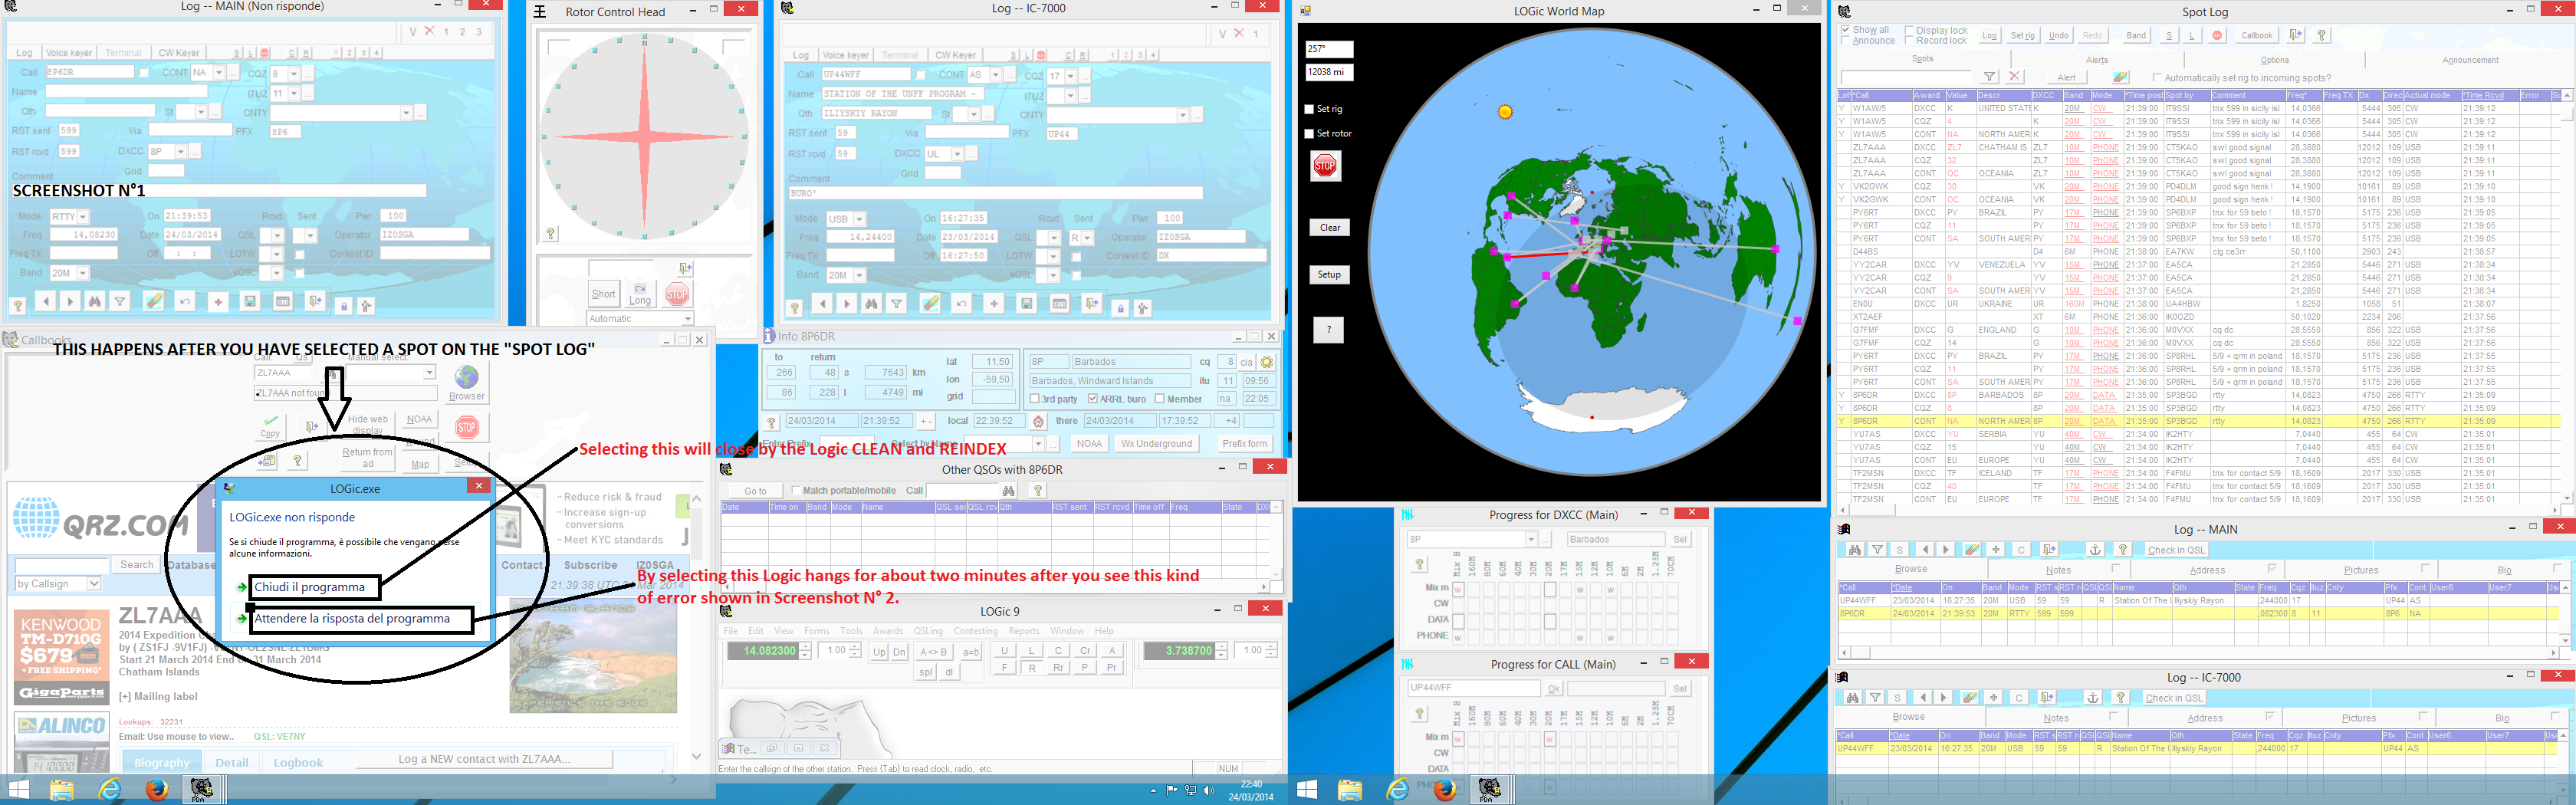Click filter funnel icon in Log MAIN toolbar
Image resolution: width=2576 pixels, height=805 pixels.
[120, 301]
